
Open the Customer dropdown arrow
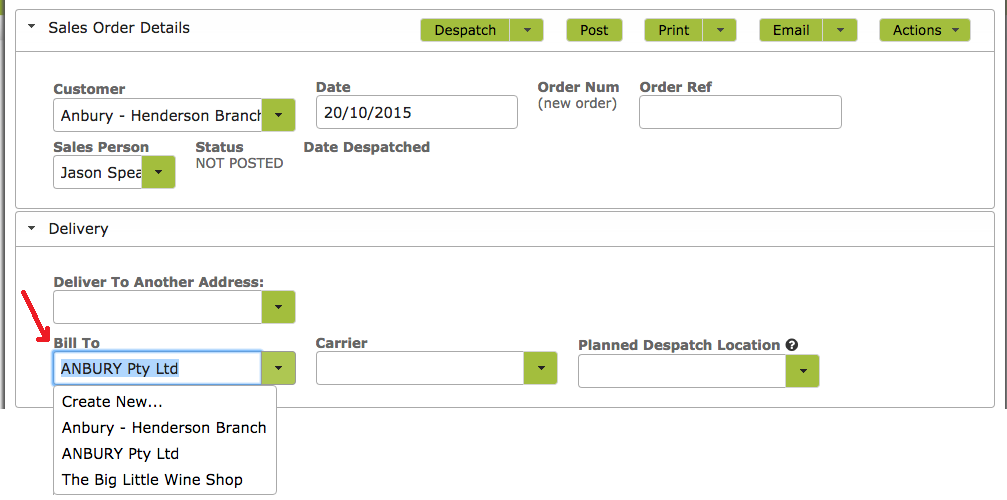tap(278, 115)
